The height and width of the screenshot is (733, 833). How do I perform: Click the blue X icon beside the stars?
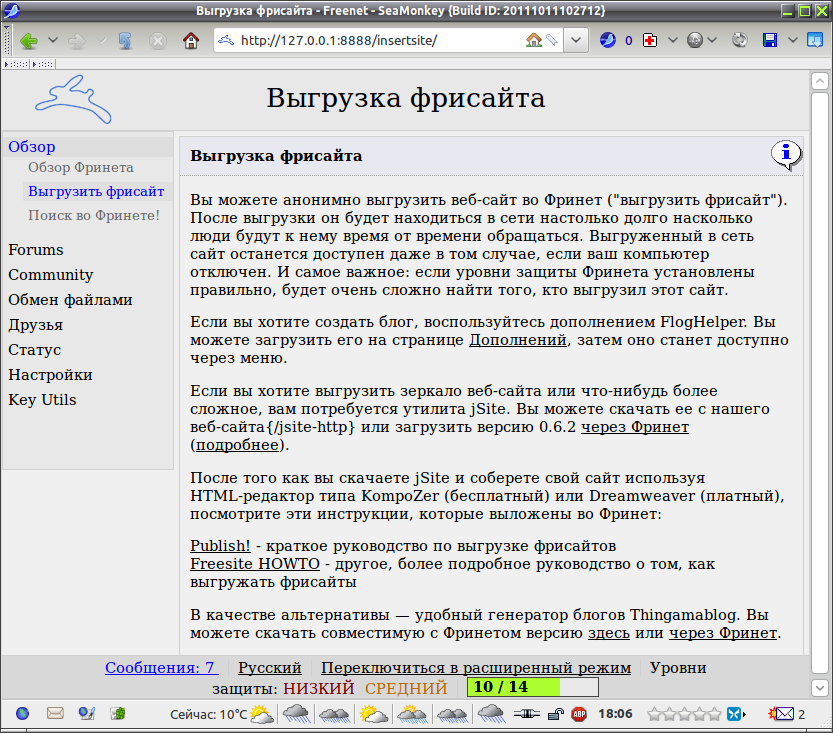735,714
